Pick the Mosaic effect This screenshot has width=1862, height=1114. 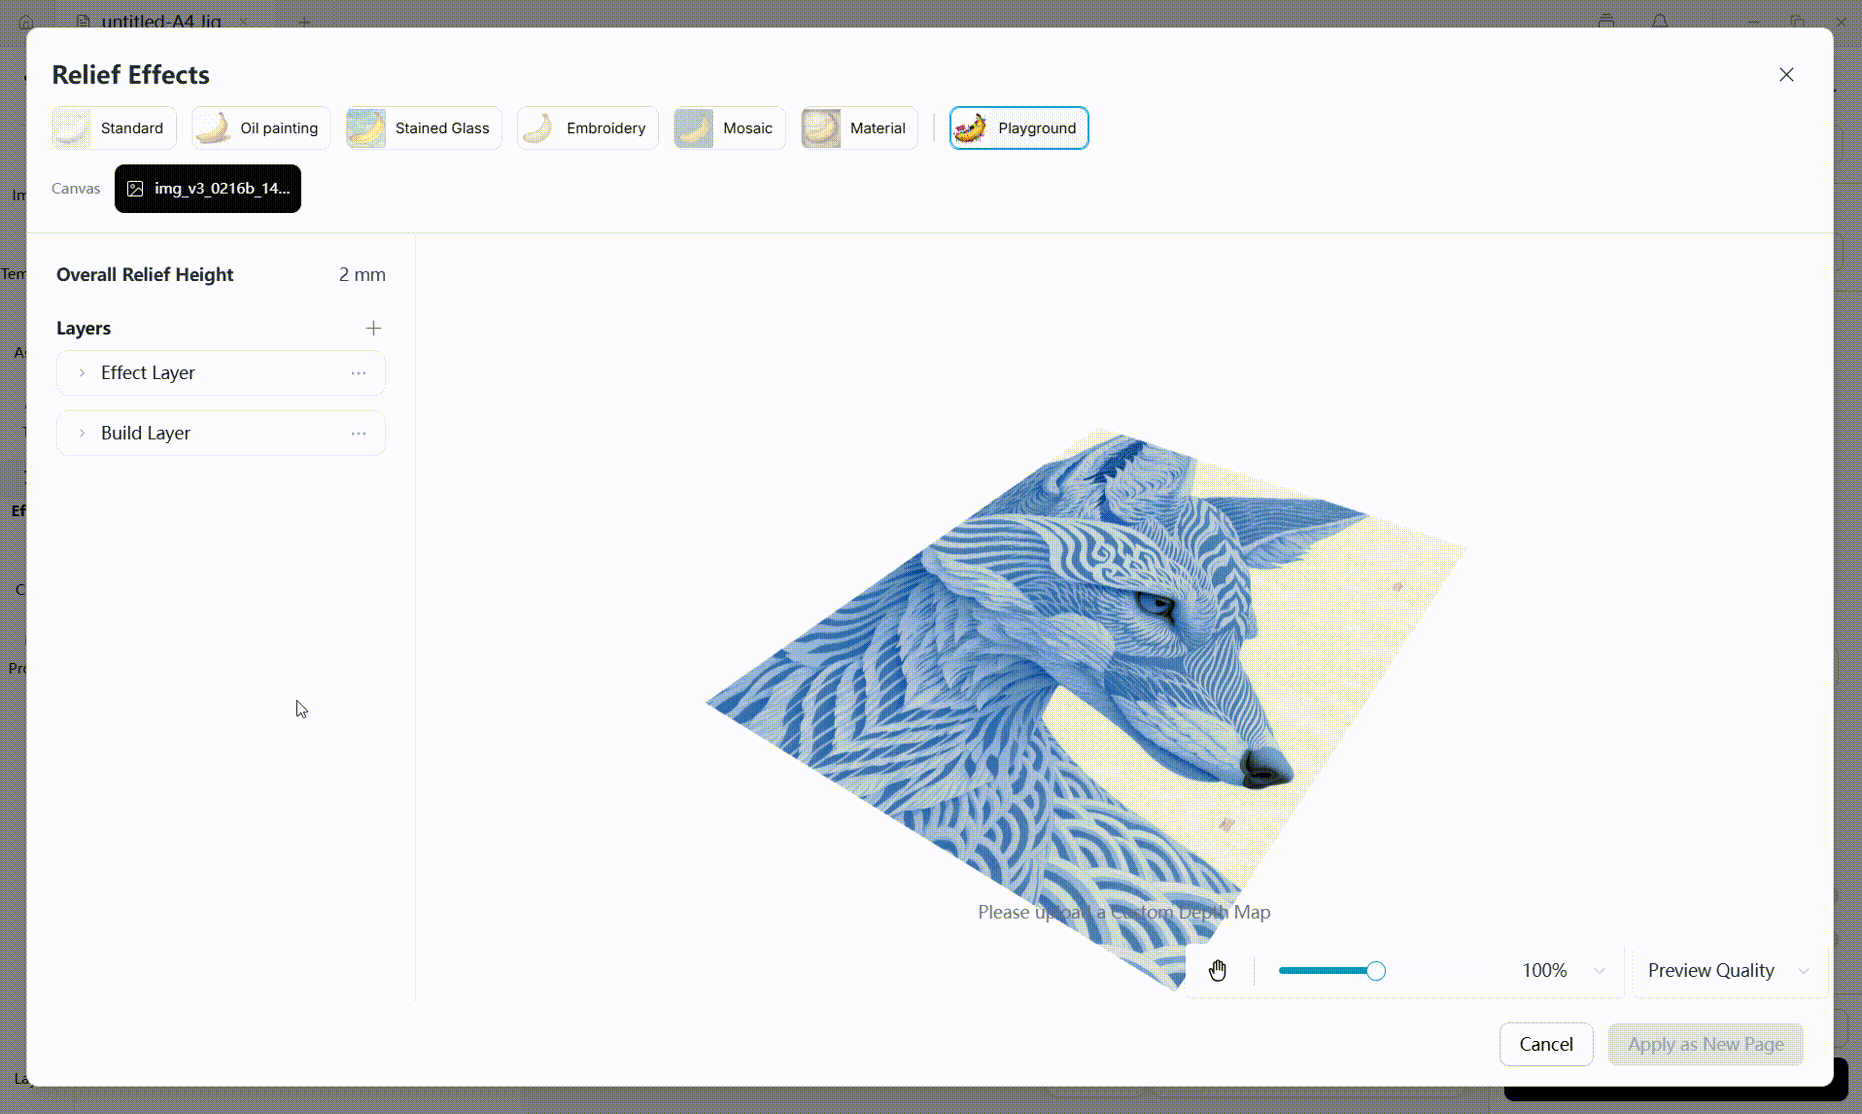(x=729, y=128)
